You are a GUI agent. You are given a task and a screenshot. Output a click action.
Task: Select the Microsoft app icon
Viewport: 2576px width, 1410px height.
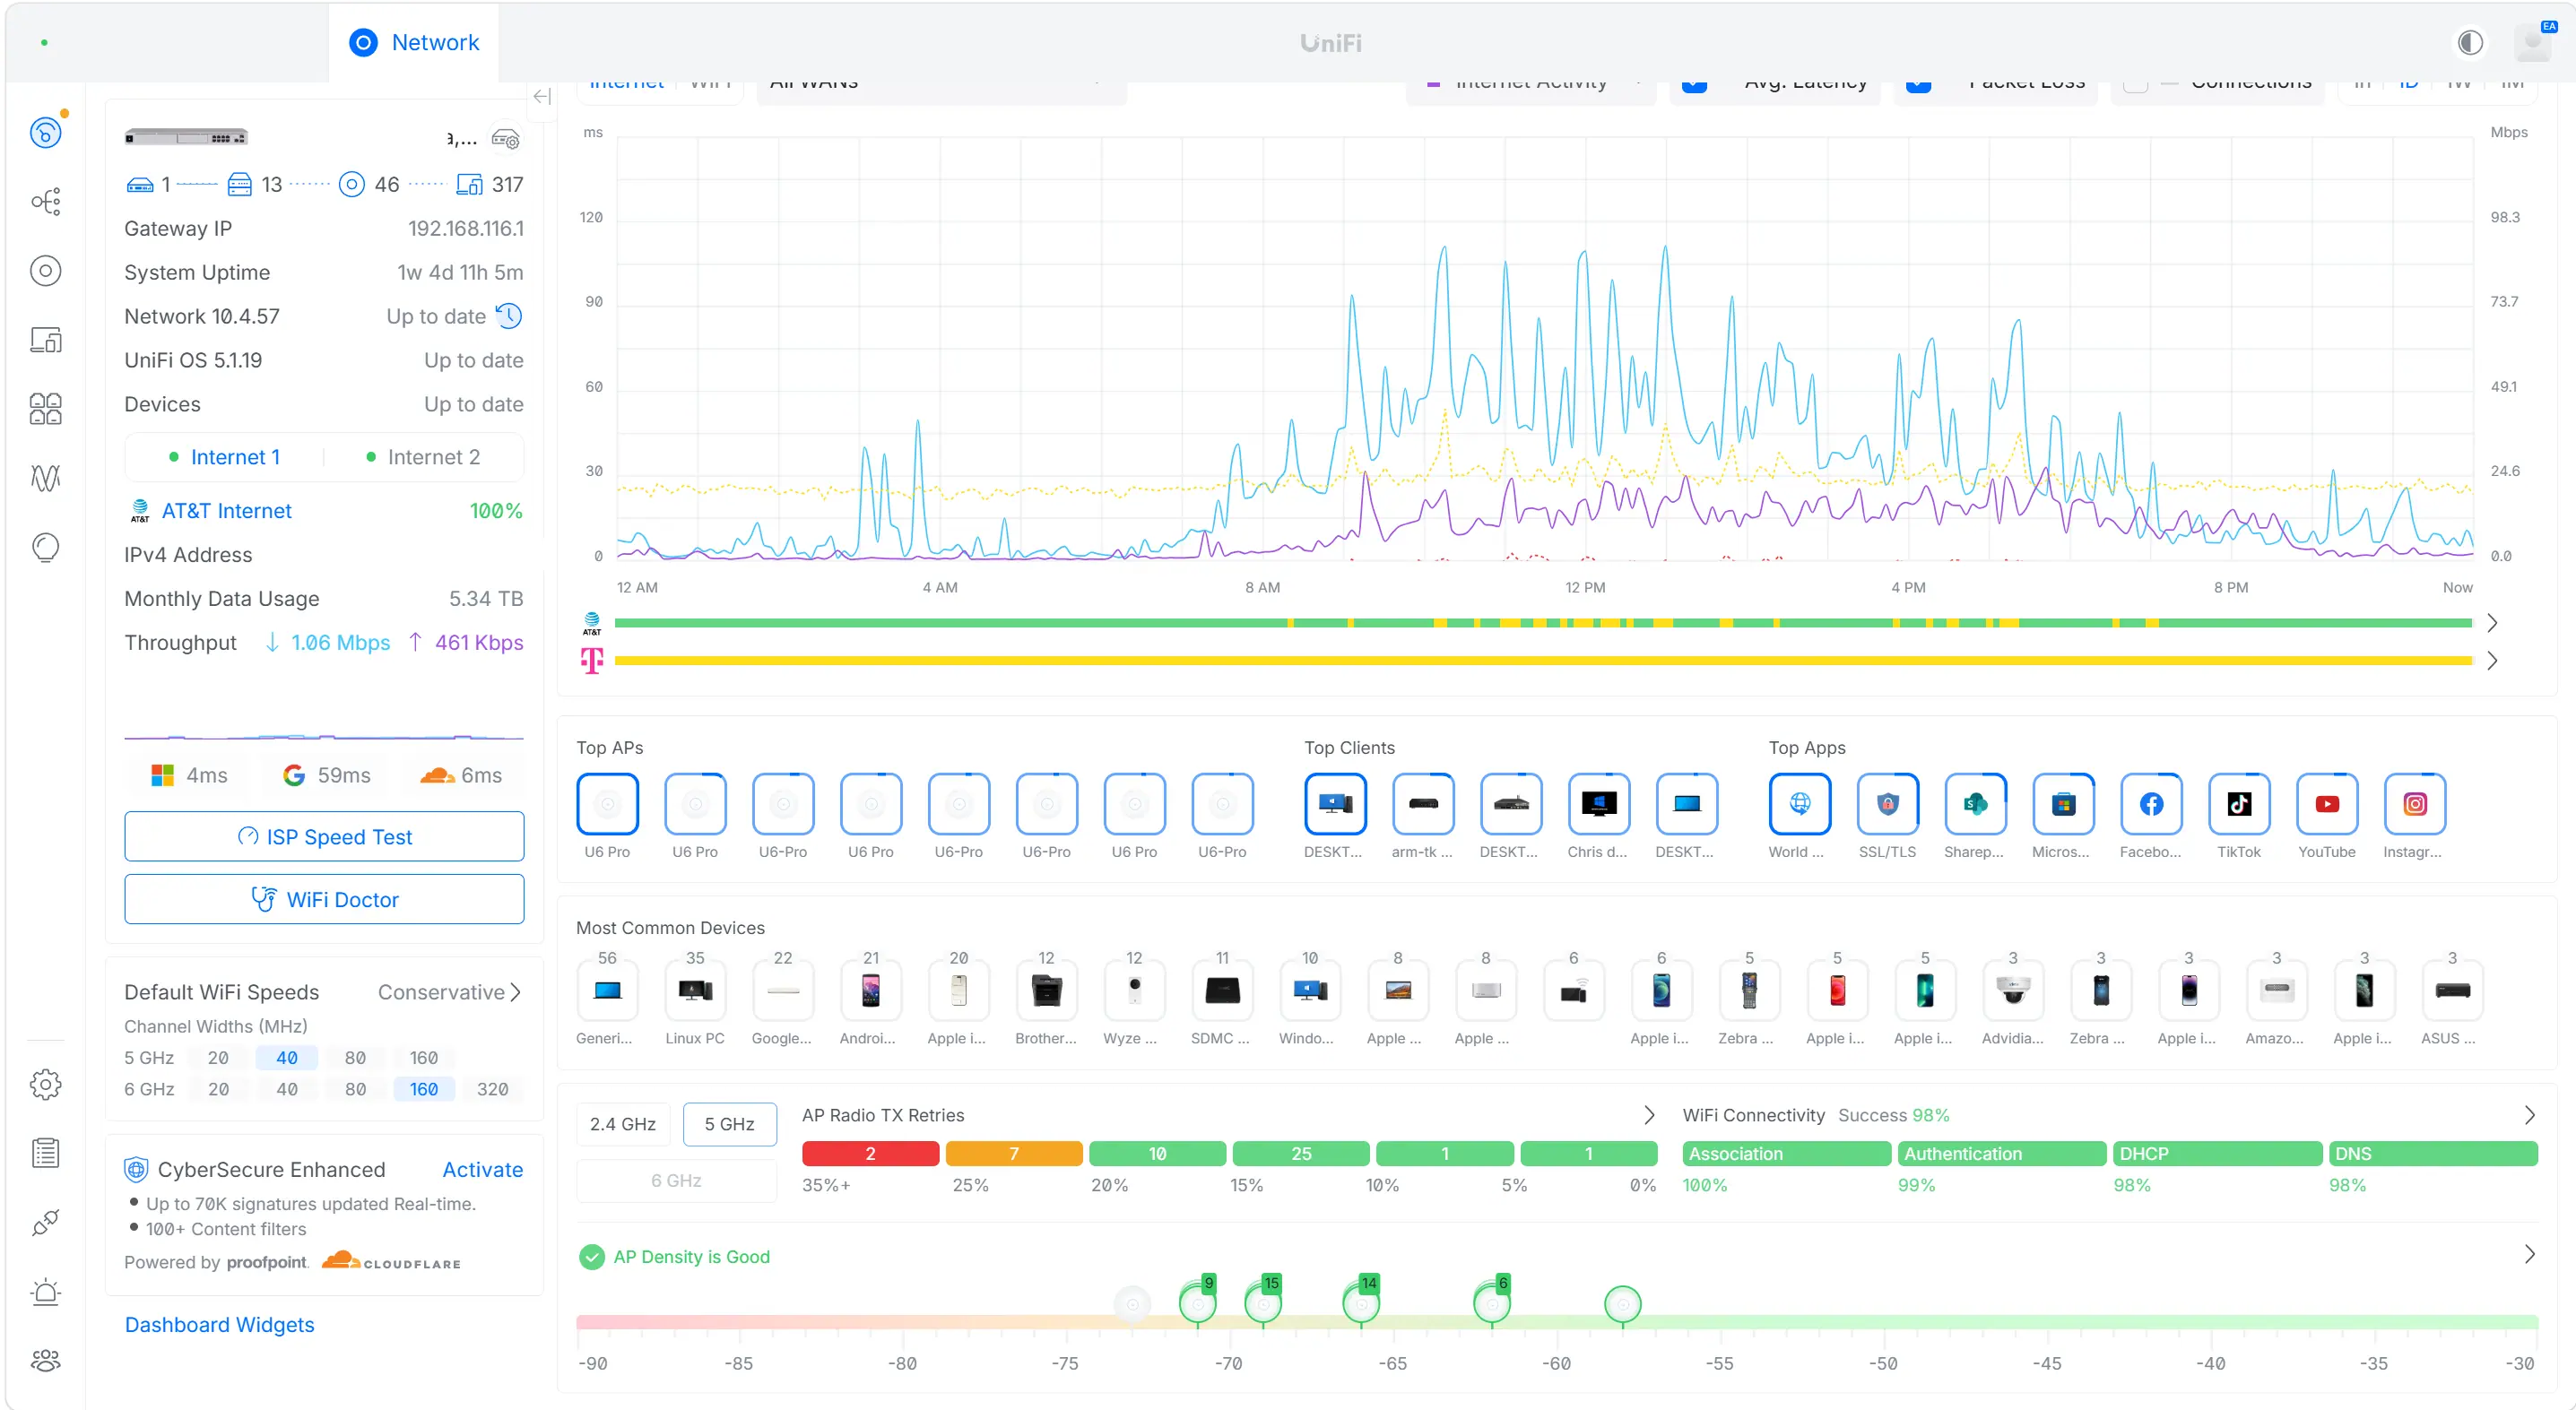pyautogui.click(x=2063, y=804)
